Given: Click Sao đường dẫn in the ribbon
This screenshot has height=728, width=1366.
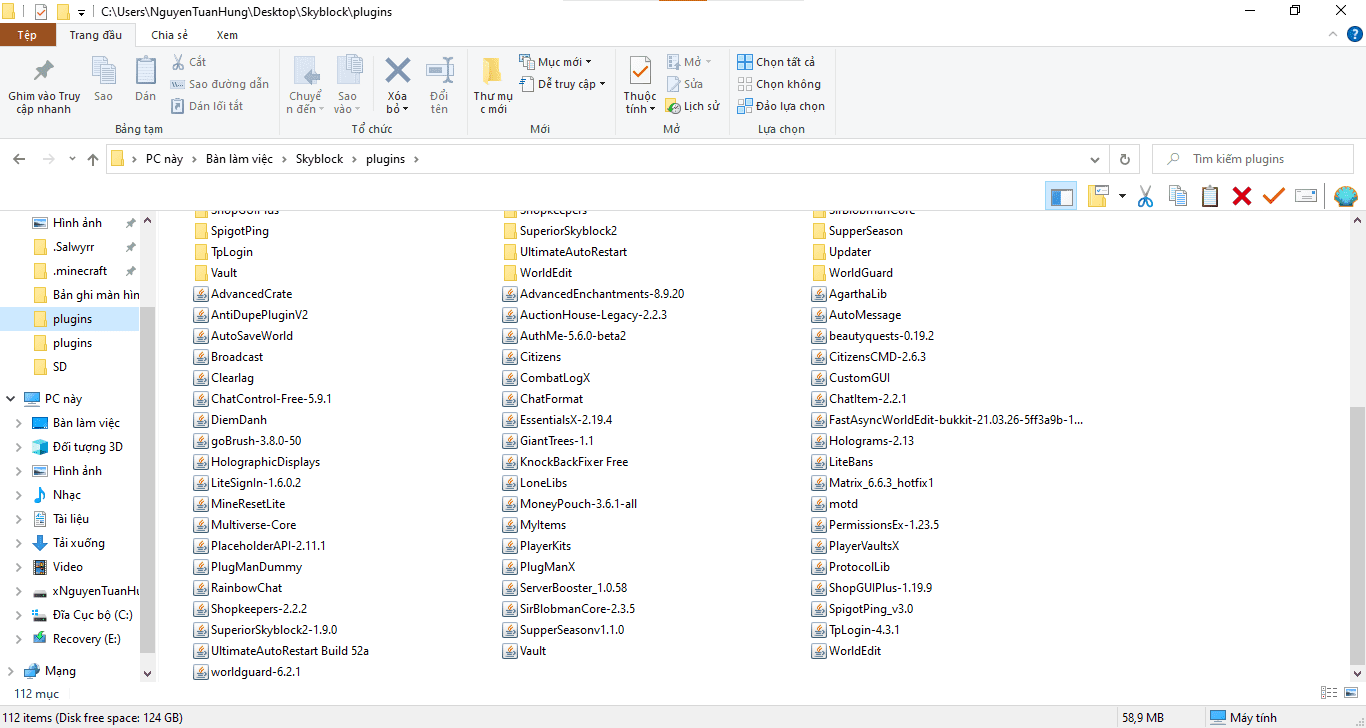Looking at the screenshot, I should point(220,84).
